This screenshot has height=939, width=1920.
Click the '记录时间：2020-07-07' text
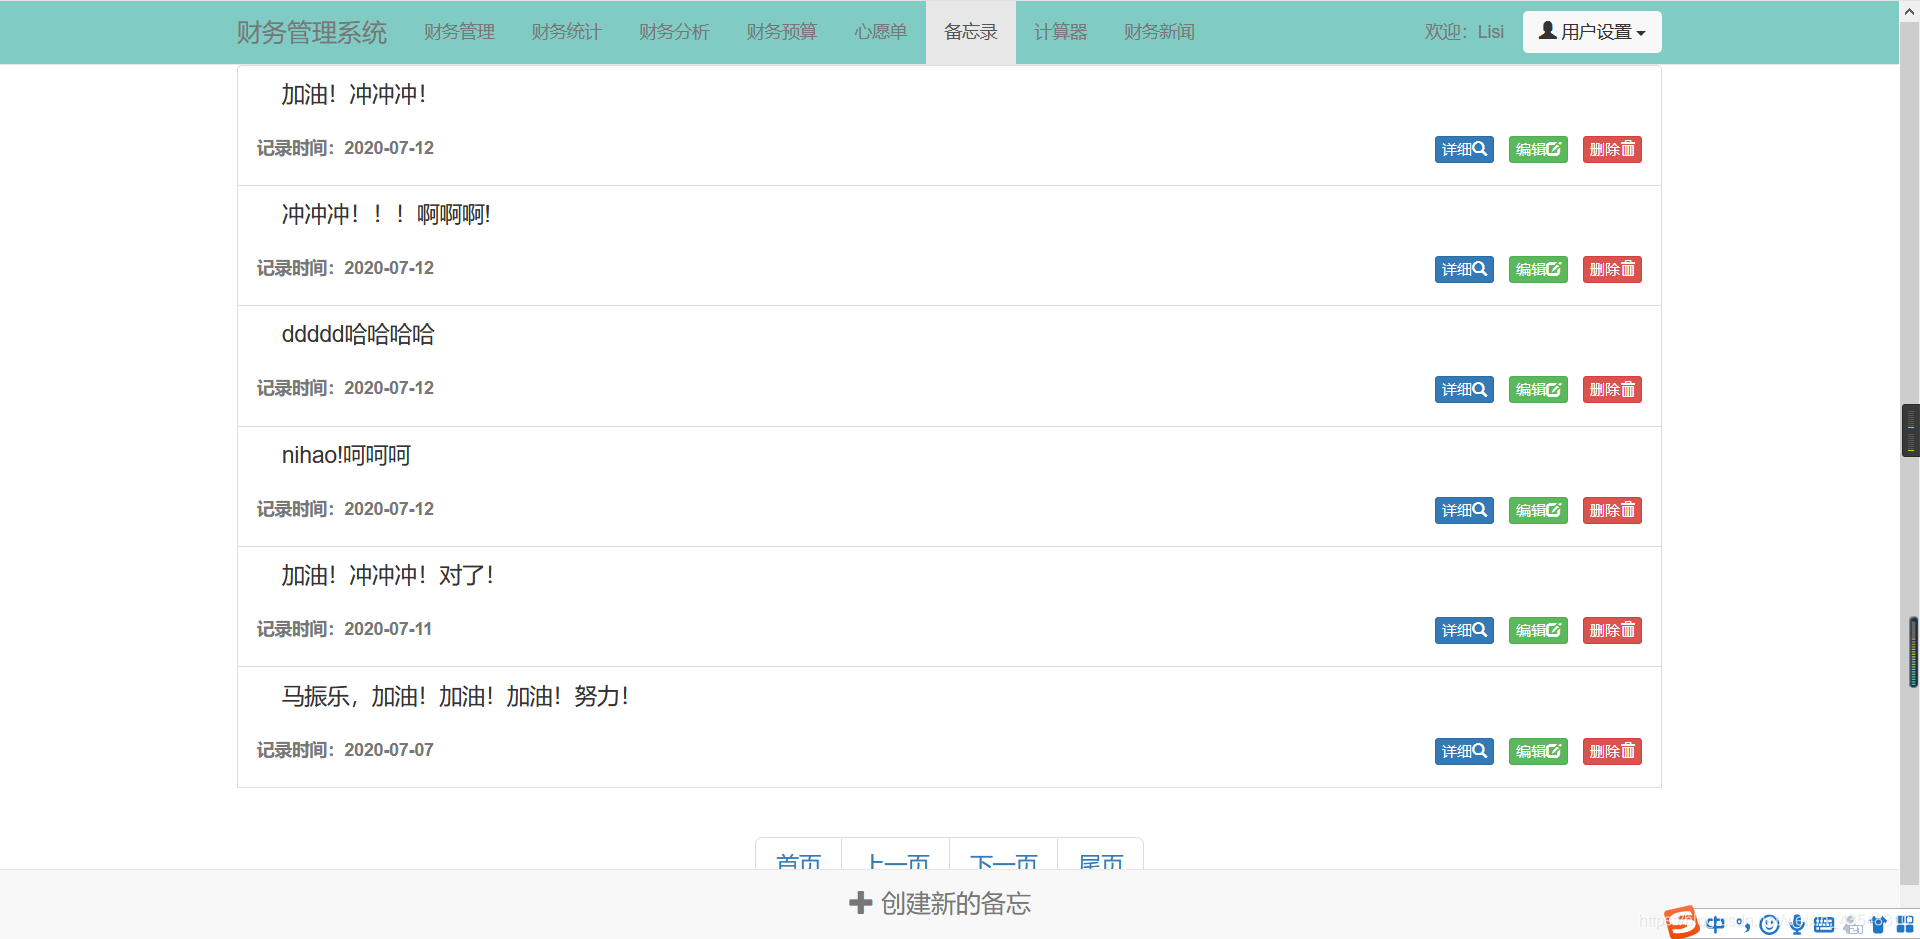[x=345, y=750]
